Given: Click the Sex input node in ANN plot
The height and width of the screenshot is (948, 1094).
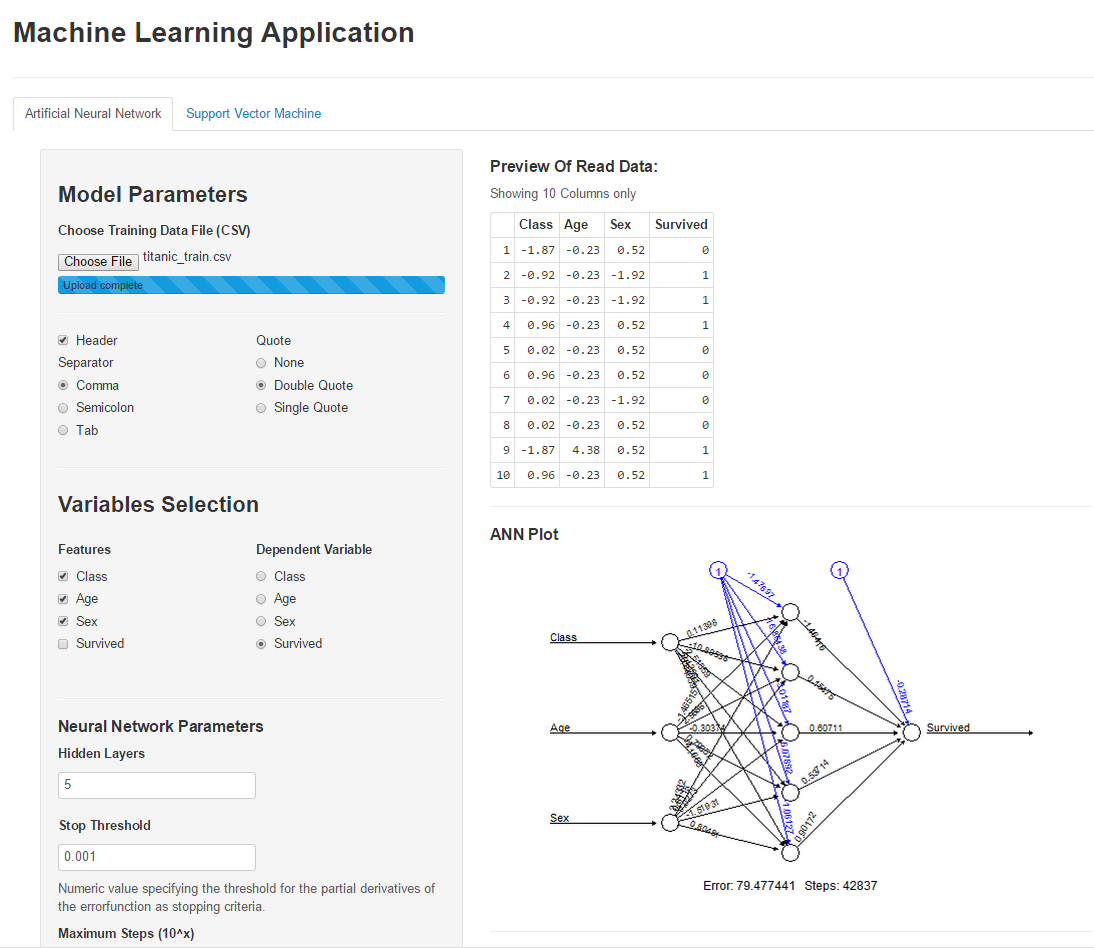Looking at the screenshot, I should coord(670,823).
